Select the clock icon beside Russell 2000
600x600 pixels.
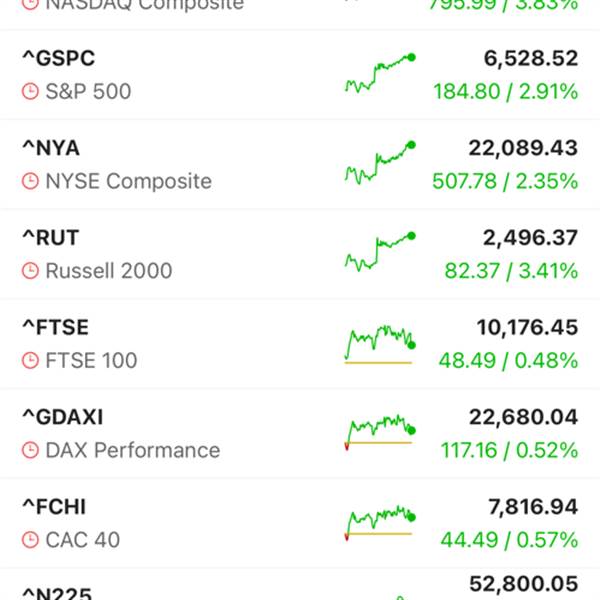30,271
